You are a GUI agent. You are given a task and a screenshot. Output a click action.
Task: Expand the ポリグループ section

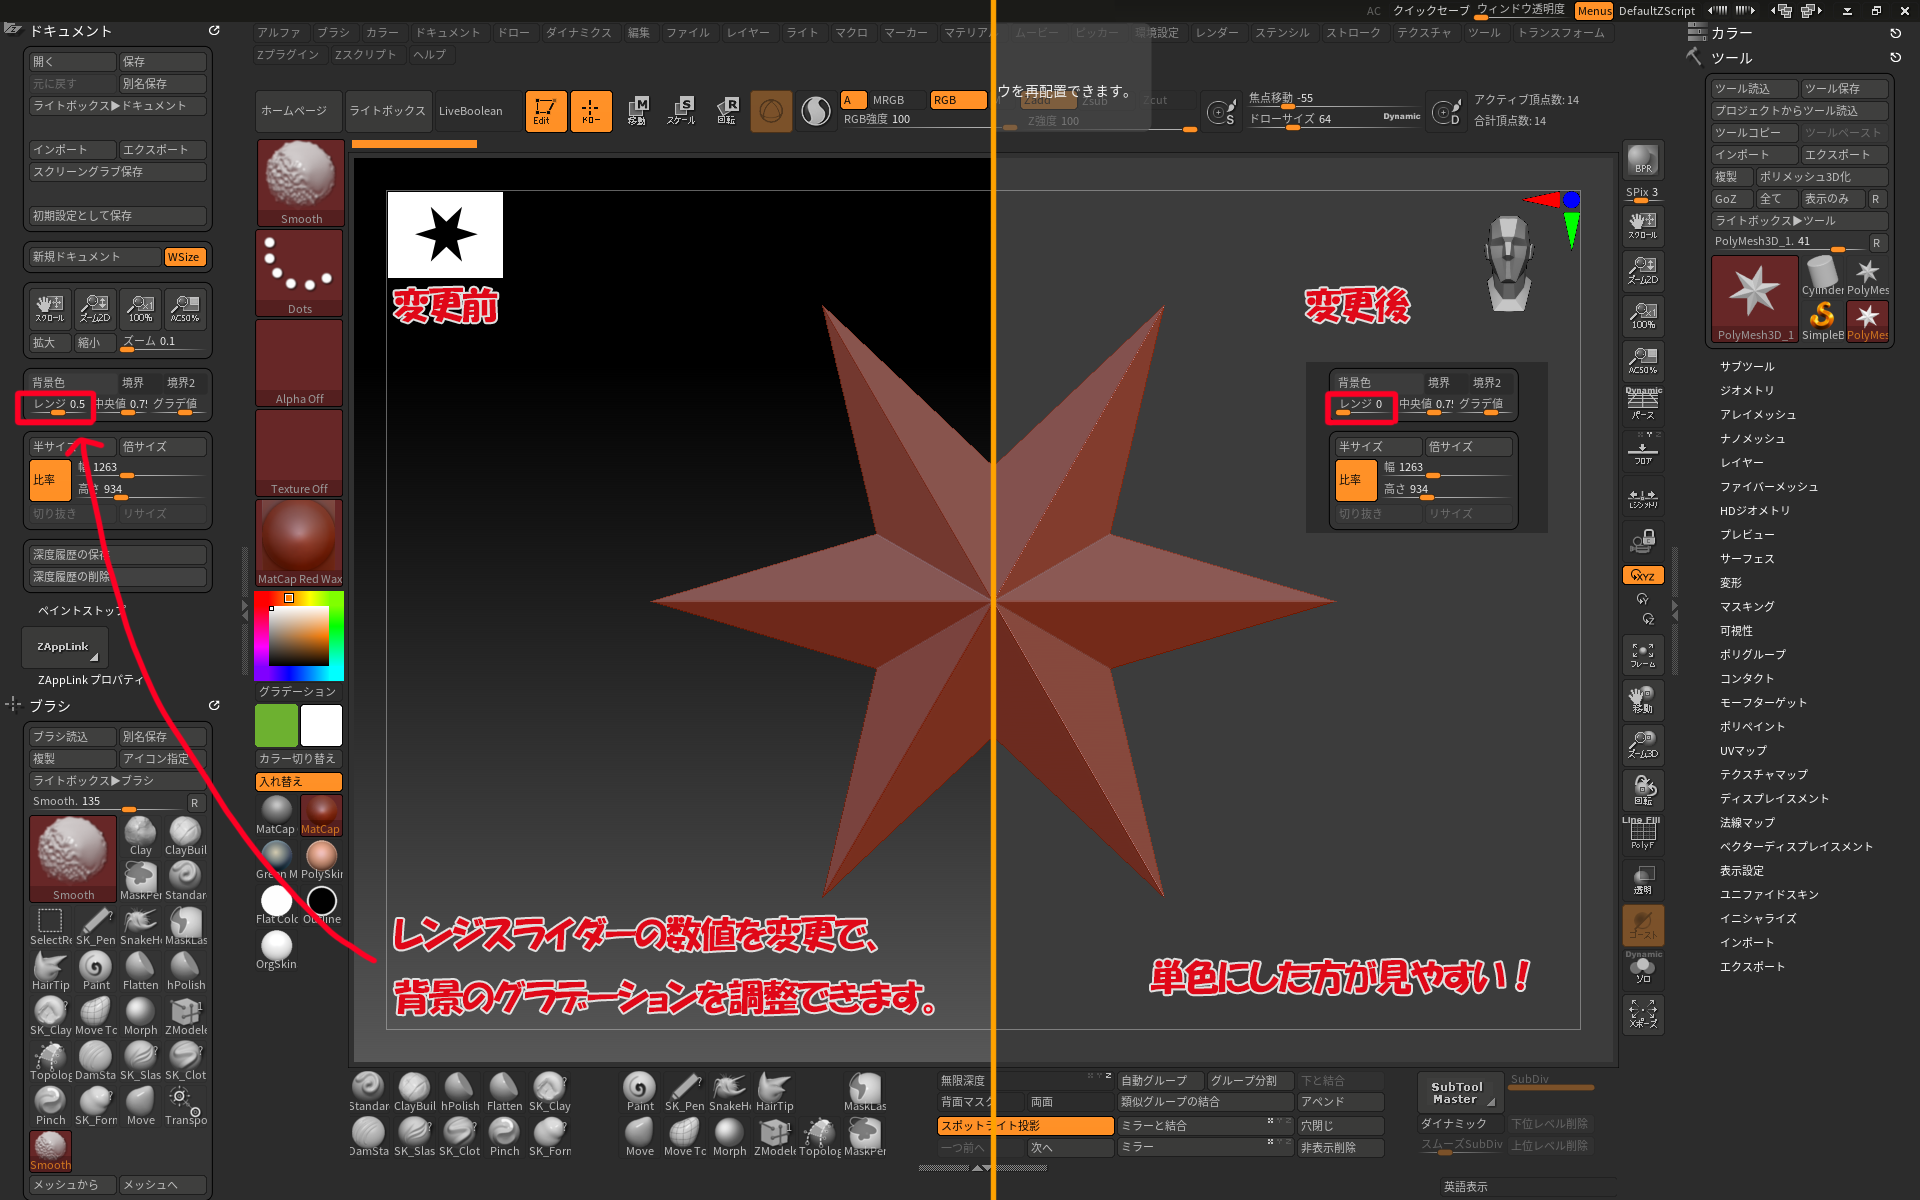(1753, 655)
